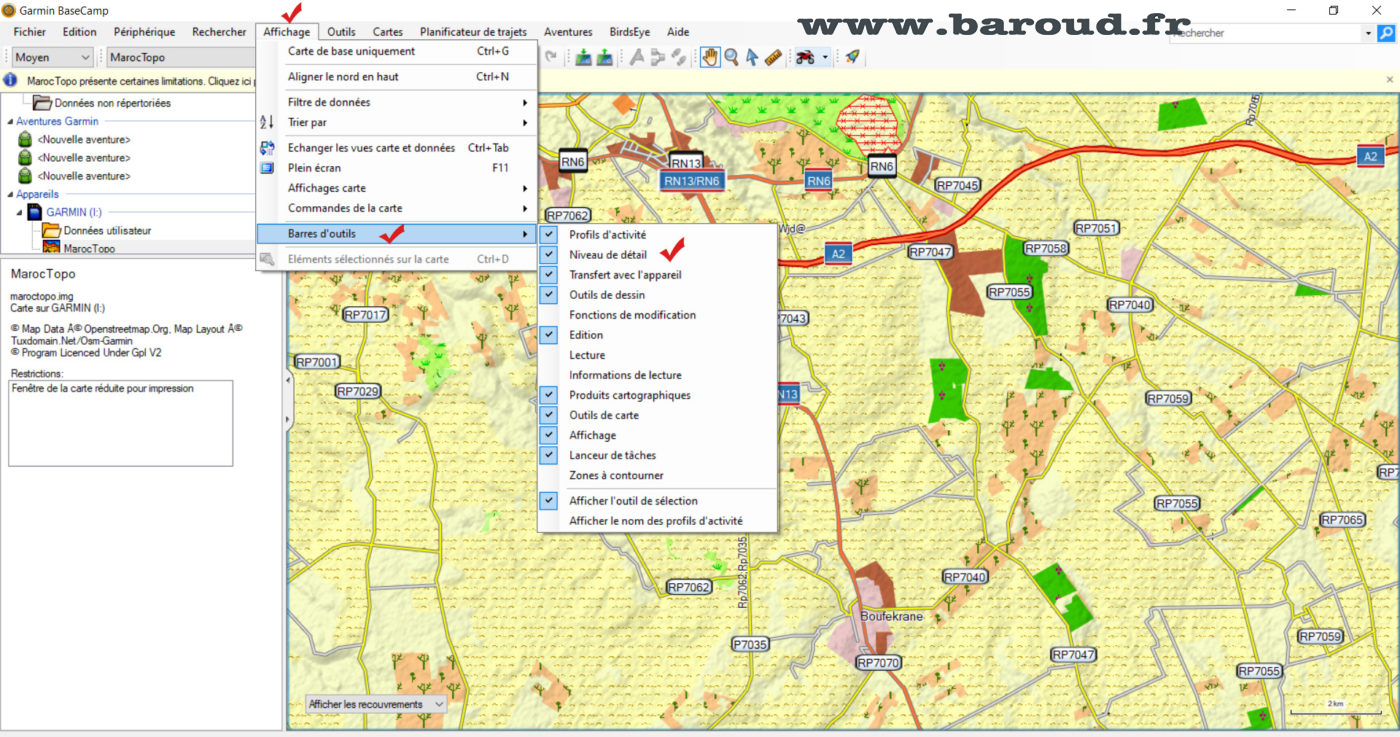Select the arrow selection tool
1400x737 pixels.
[752, 58]
